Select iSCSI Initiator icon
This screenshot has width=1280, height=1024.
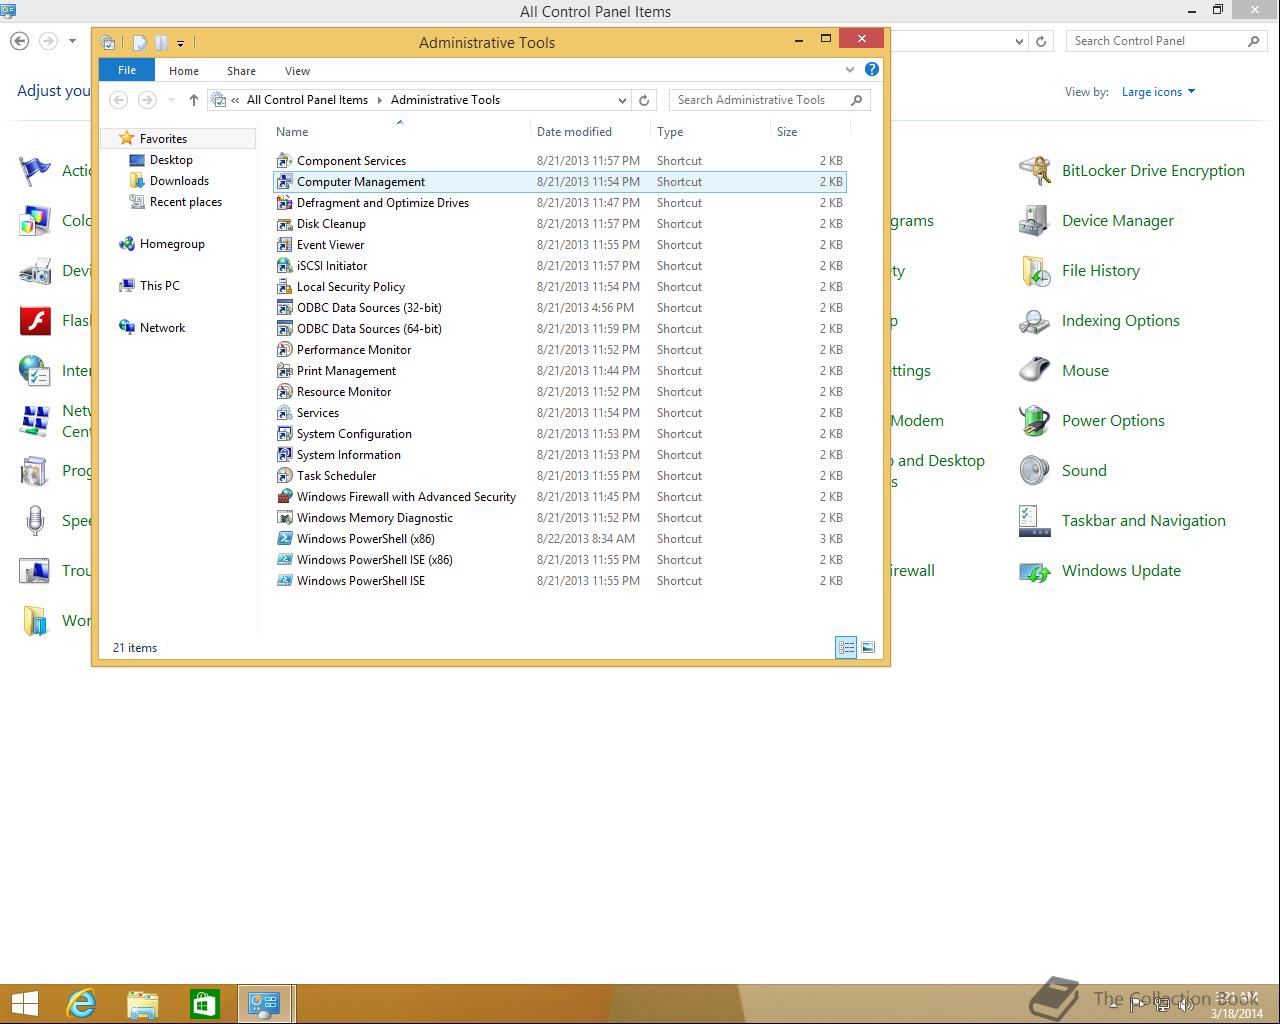[285, 265]
